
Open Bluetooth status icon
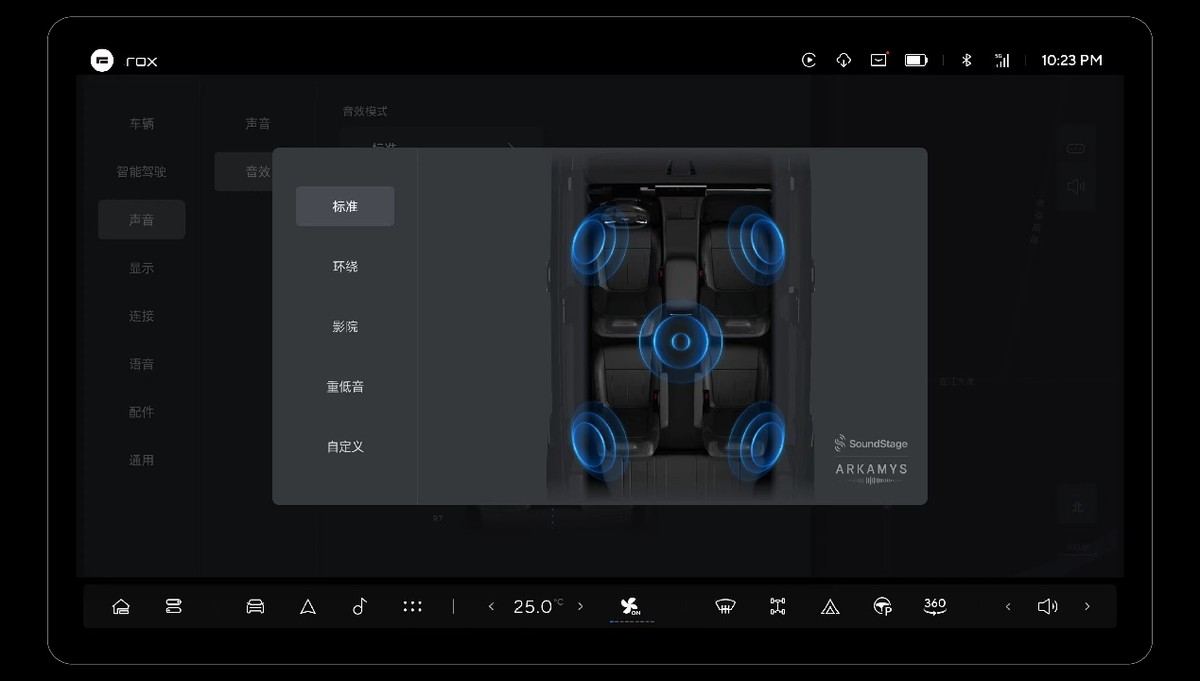966,60
